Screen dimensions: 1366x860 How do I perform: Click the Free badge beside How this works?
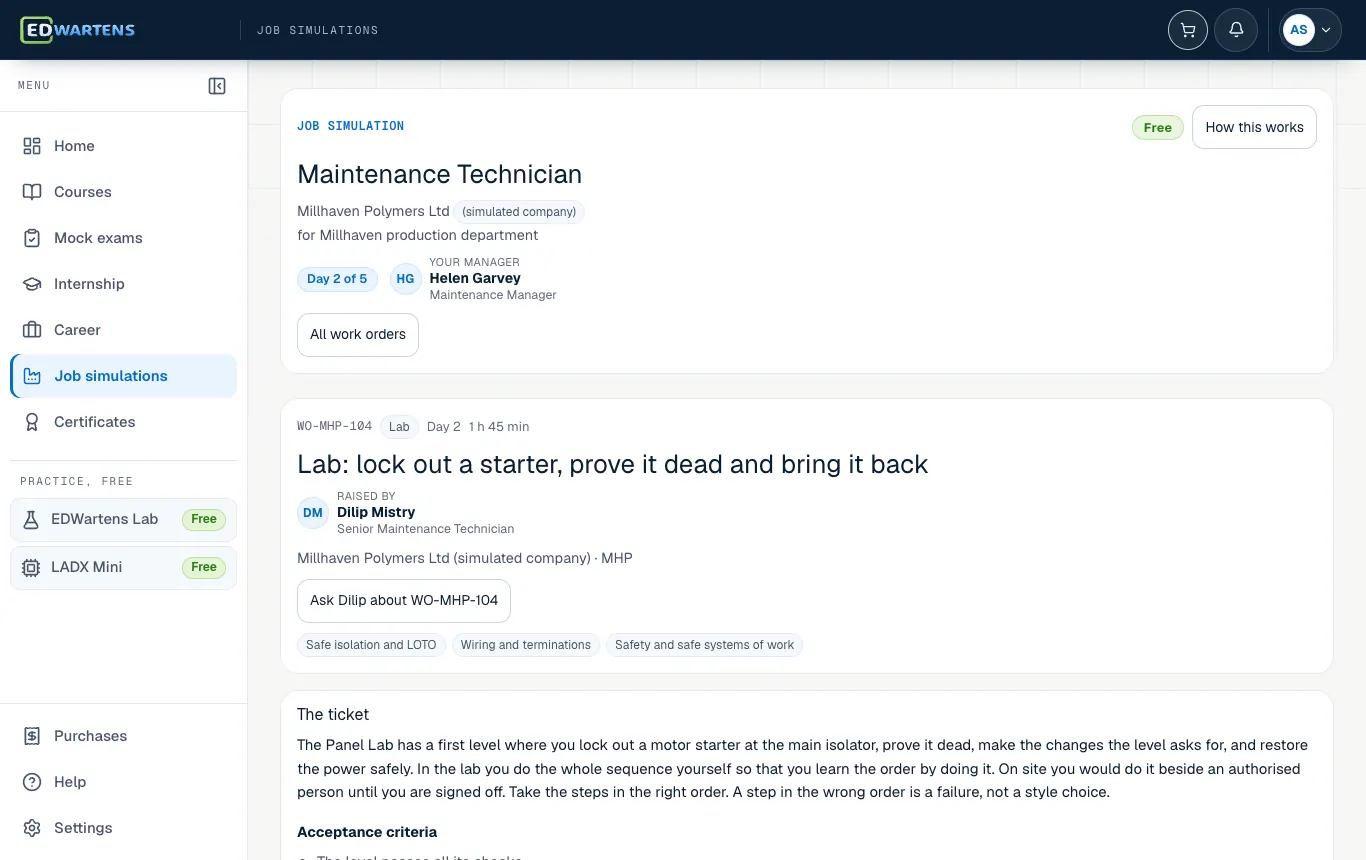(x=1158, y=128)
